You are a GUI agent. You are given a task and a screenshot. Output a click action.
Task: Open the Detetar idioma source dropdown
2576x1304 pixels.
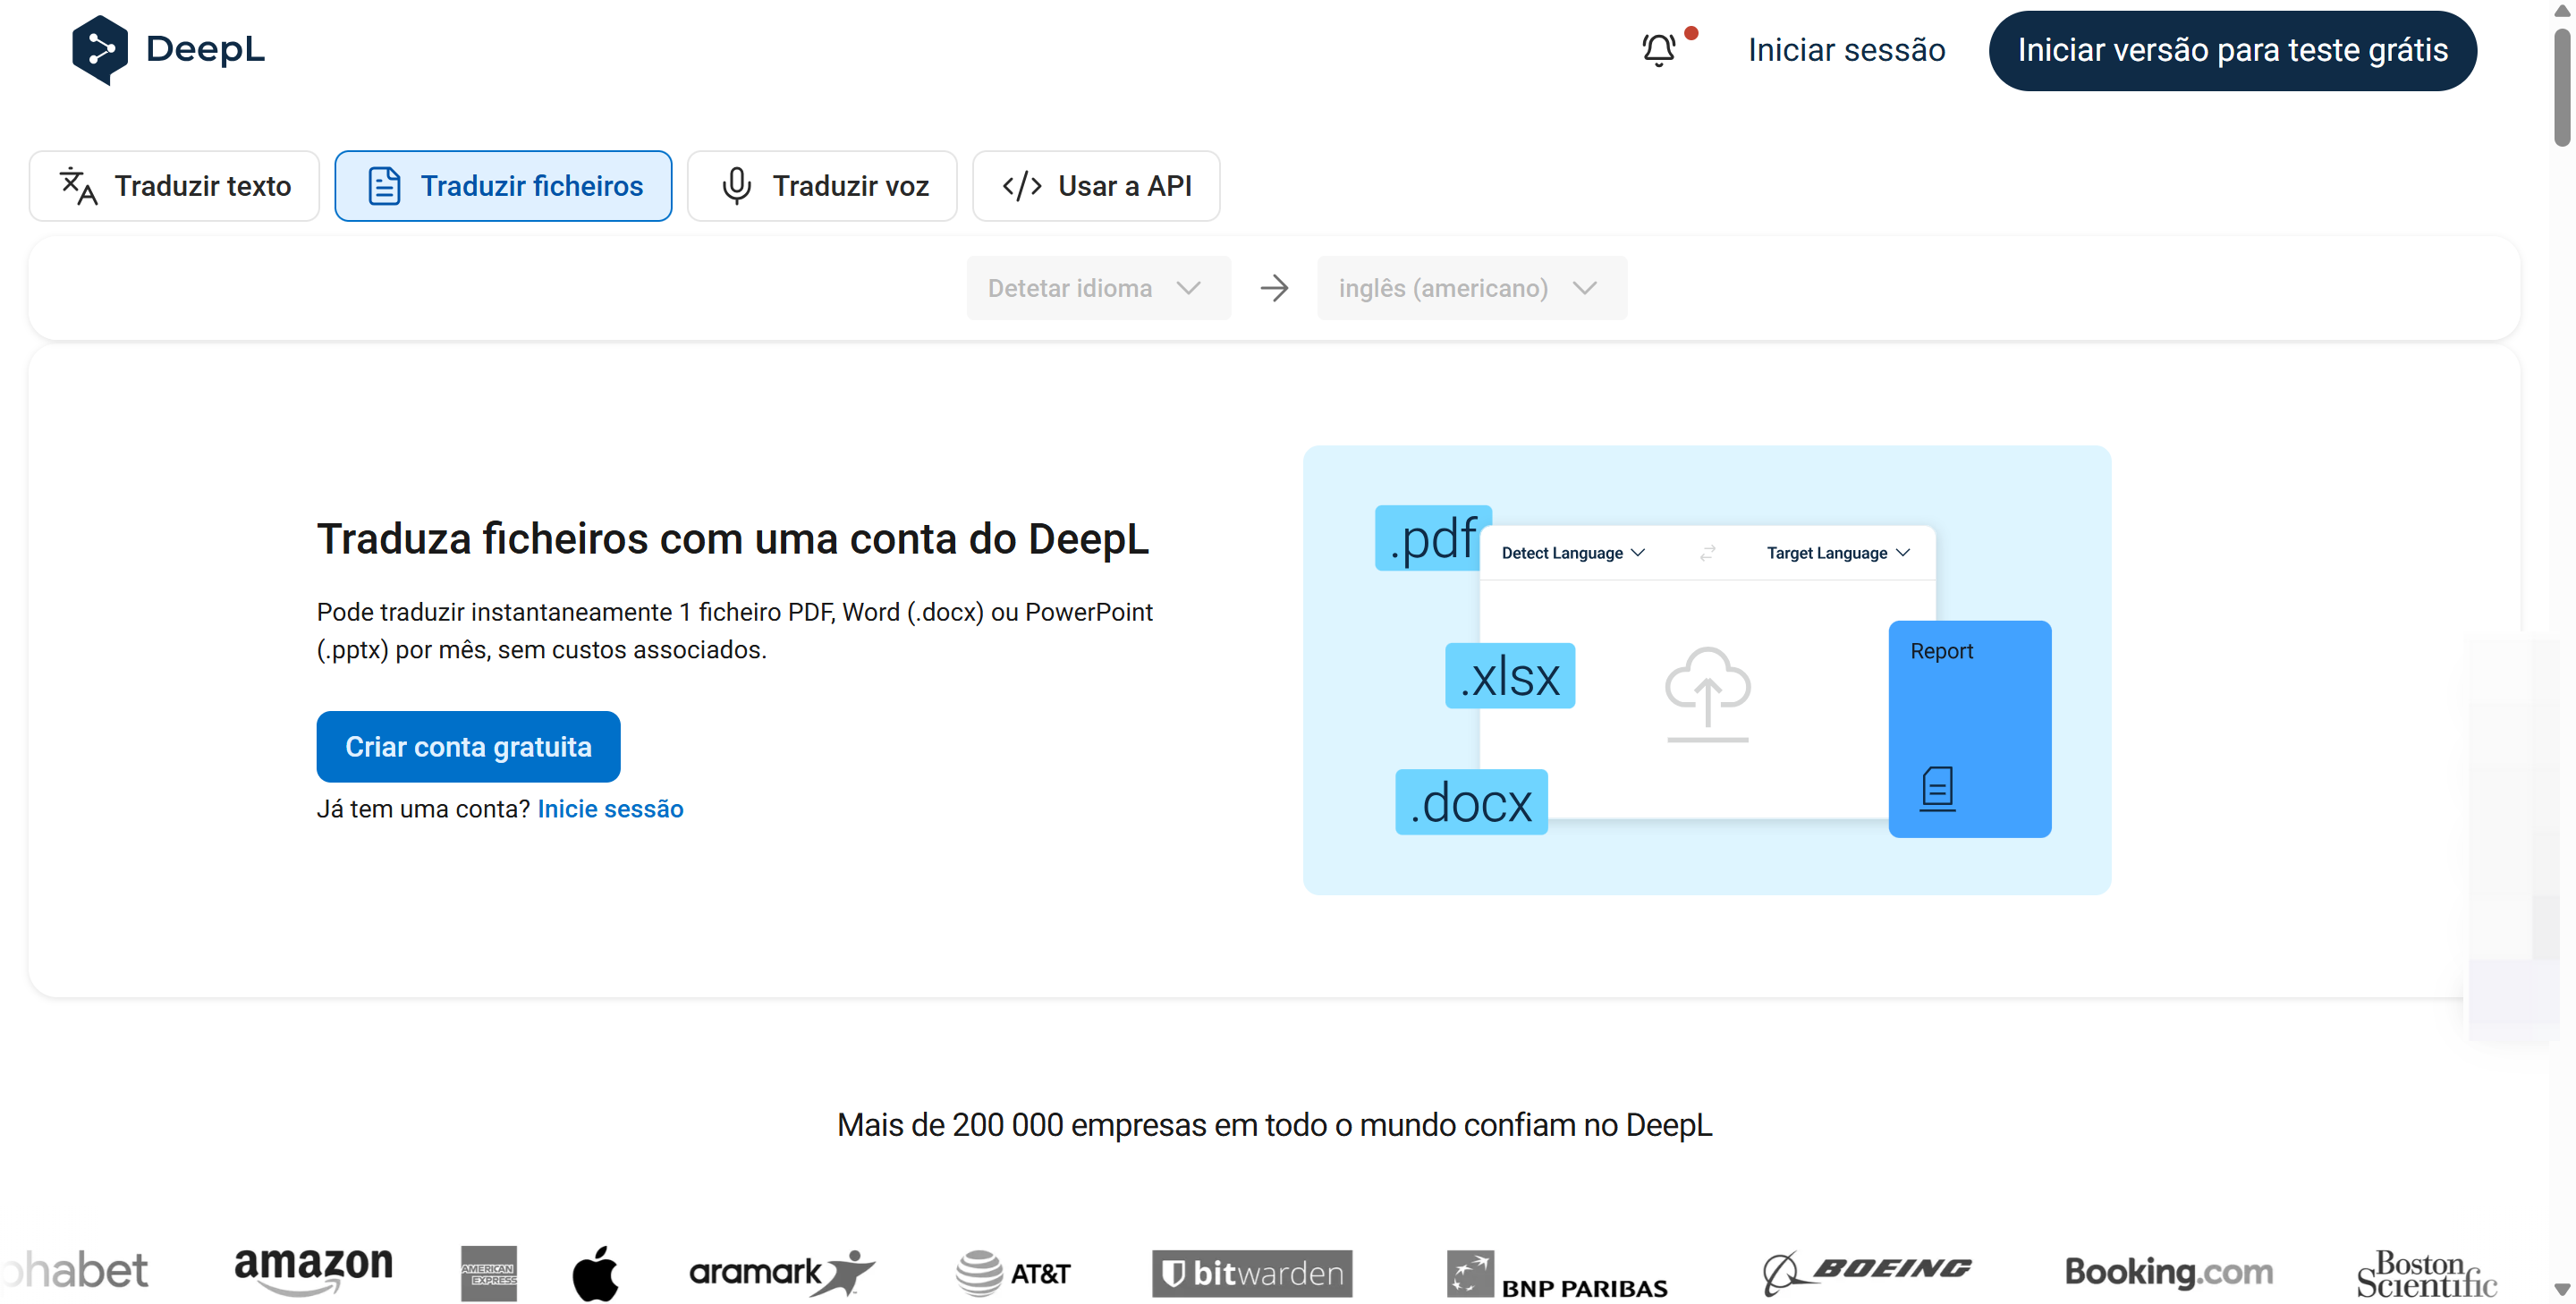[x=1098, y=288]
